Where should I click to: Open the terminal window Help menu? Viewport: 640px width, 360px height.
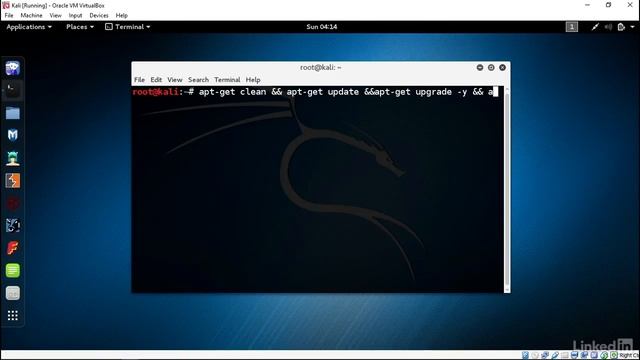(253, 80)
